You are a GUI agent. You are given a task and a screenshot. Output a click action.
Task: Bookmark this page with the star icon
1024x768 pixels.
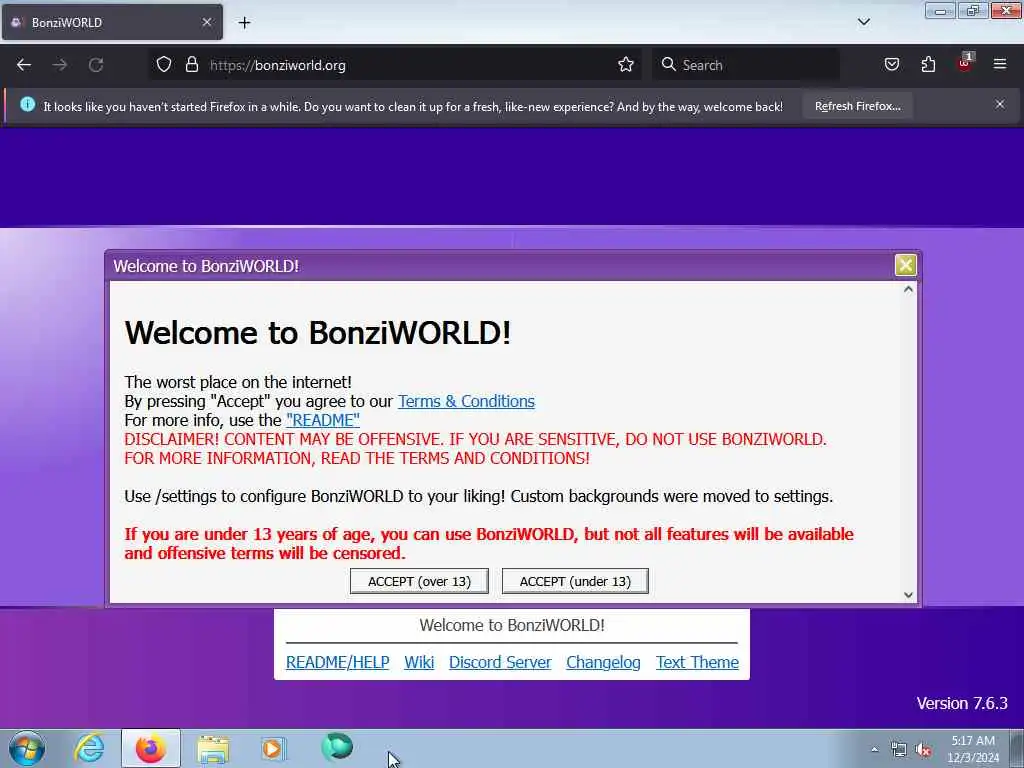coord(626,65)
